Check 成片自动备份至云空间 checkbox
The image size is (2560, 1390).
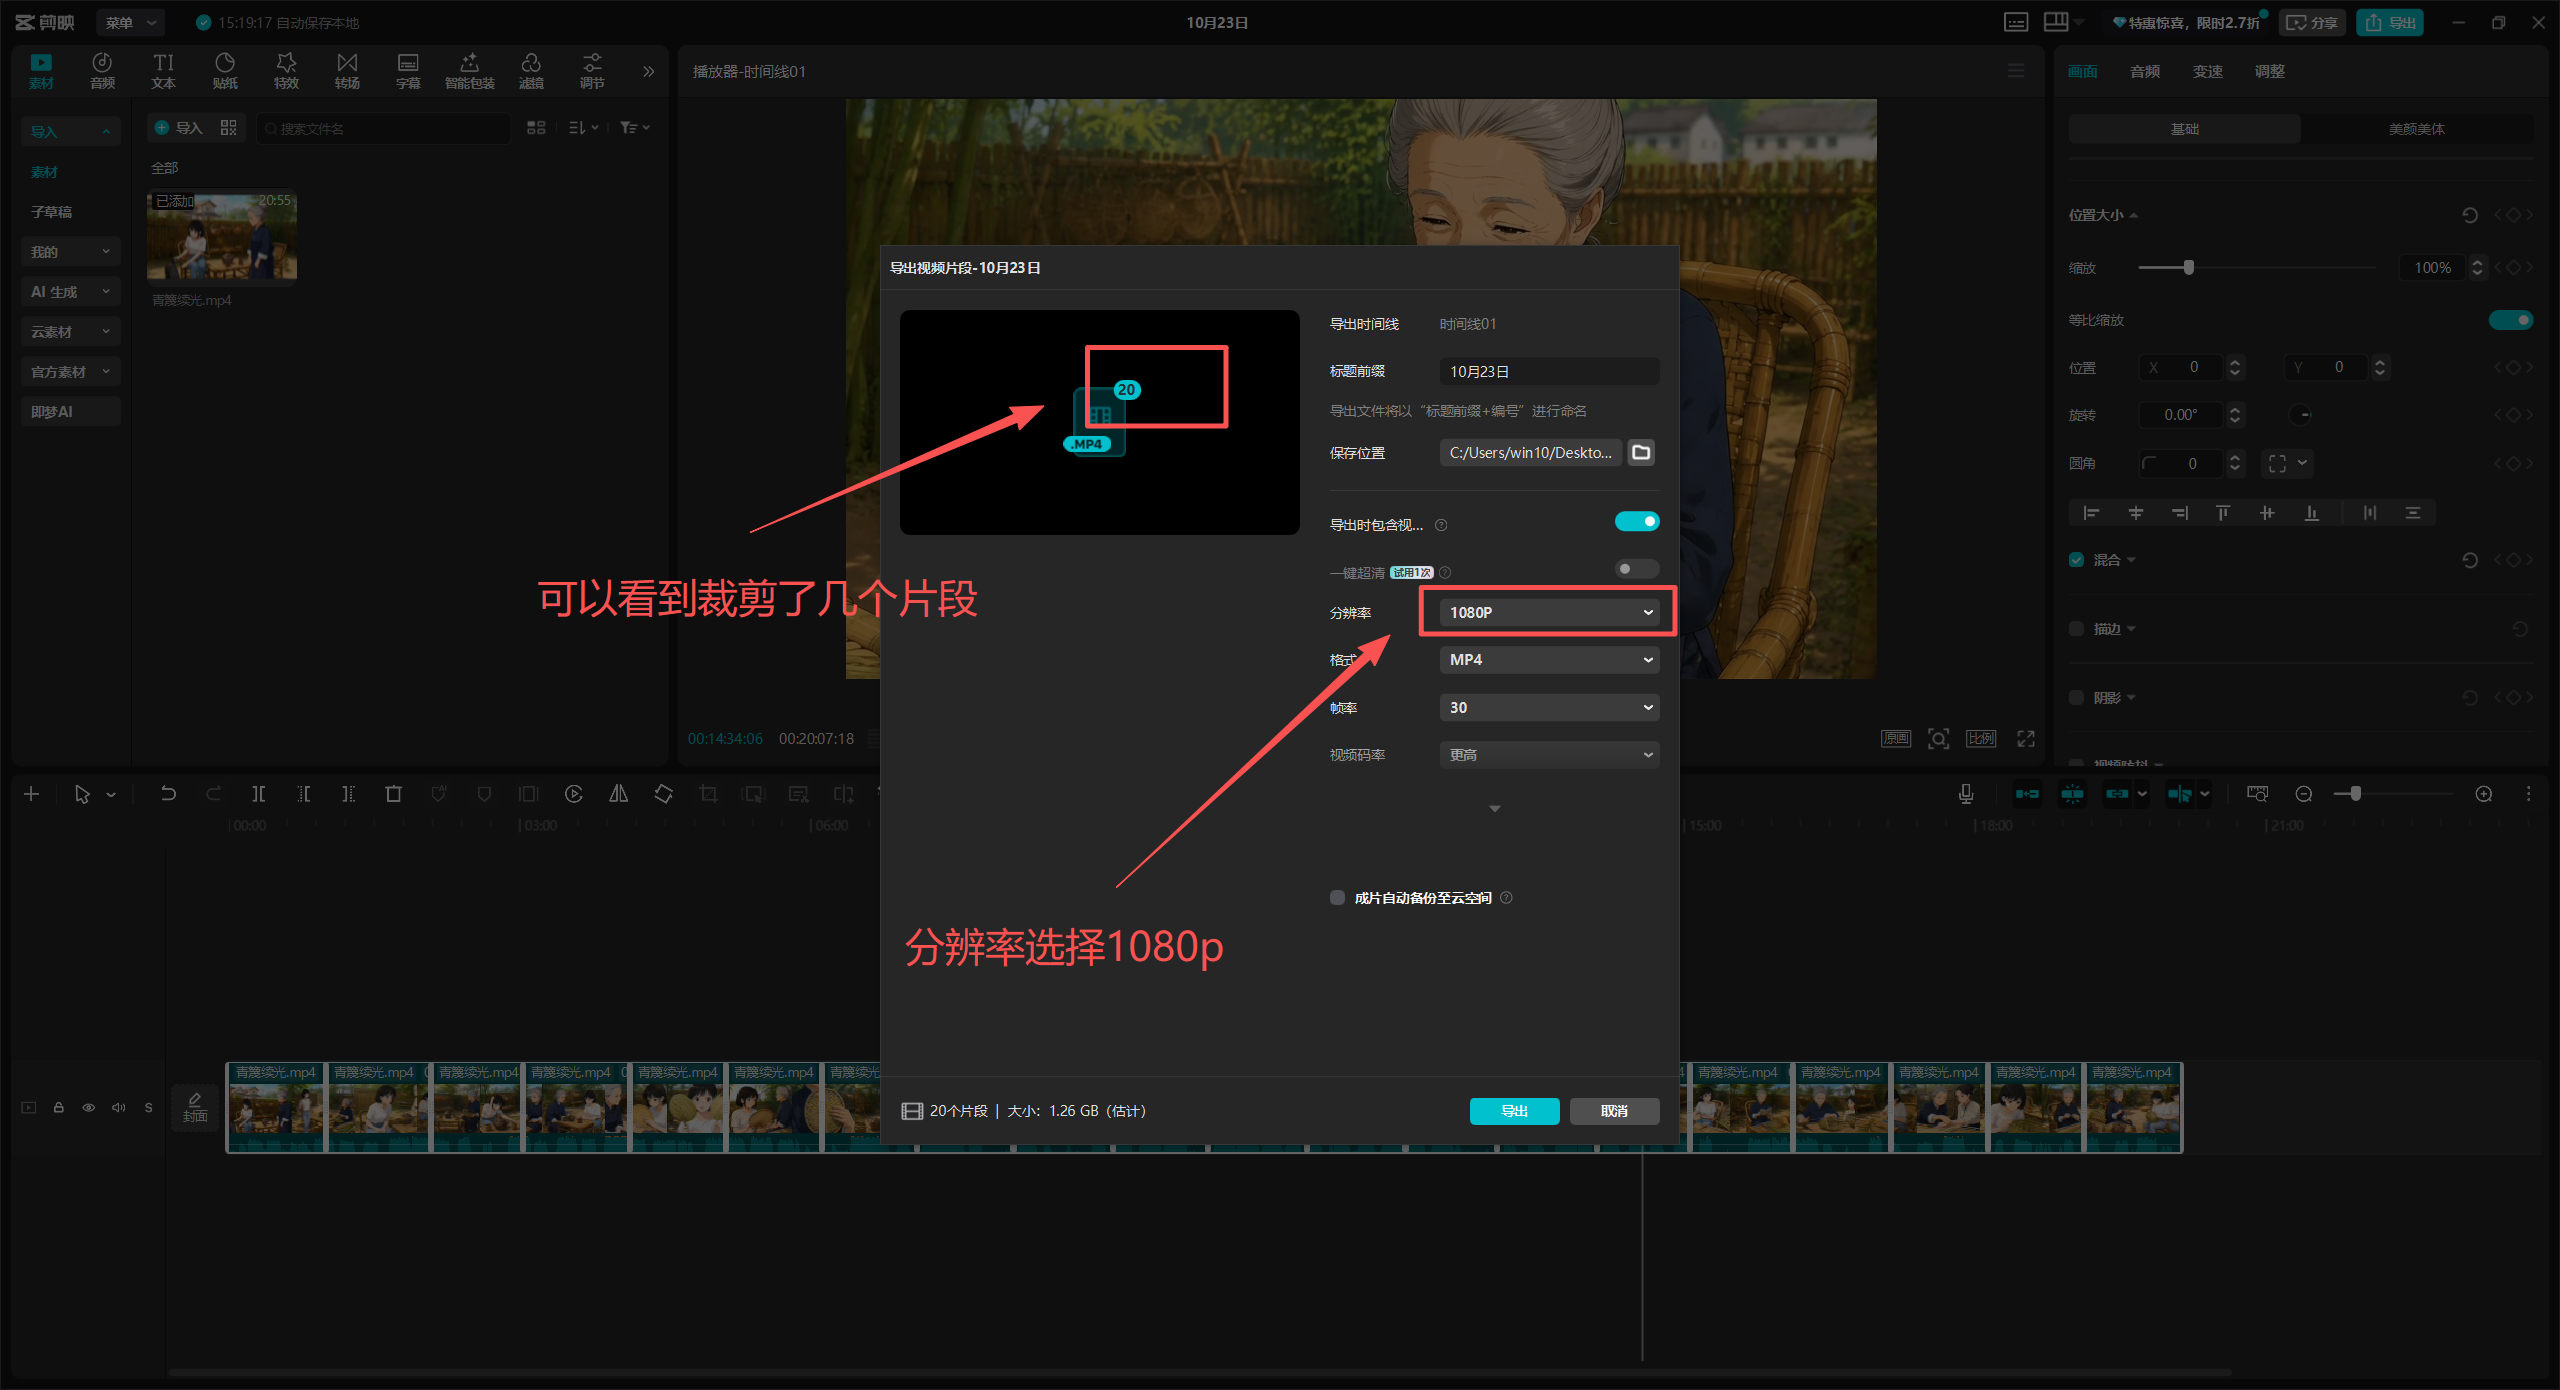tap(1337, 897)
